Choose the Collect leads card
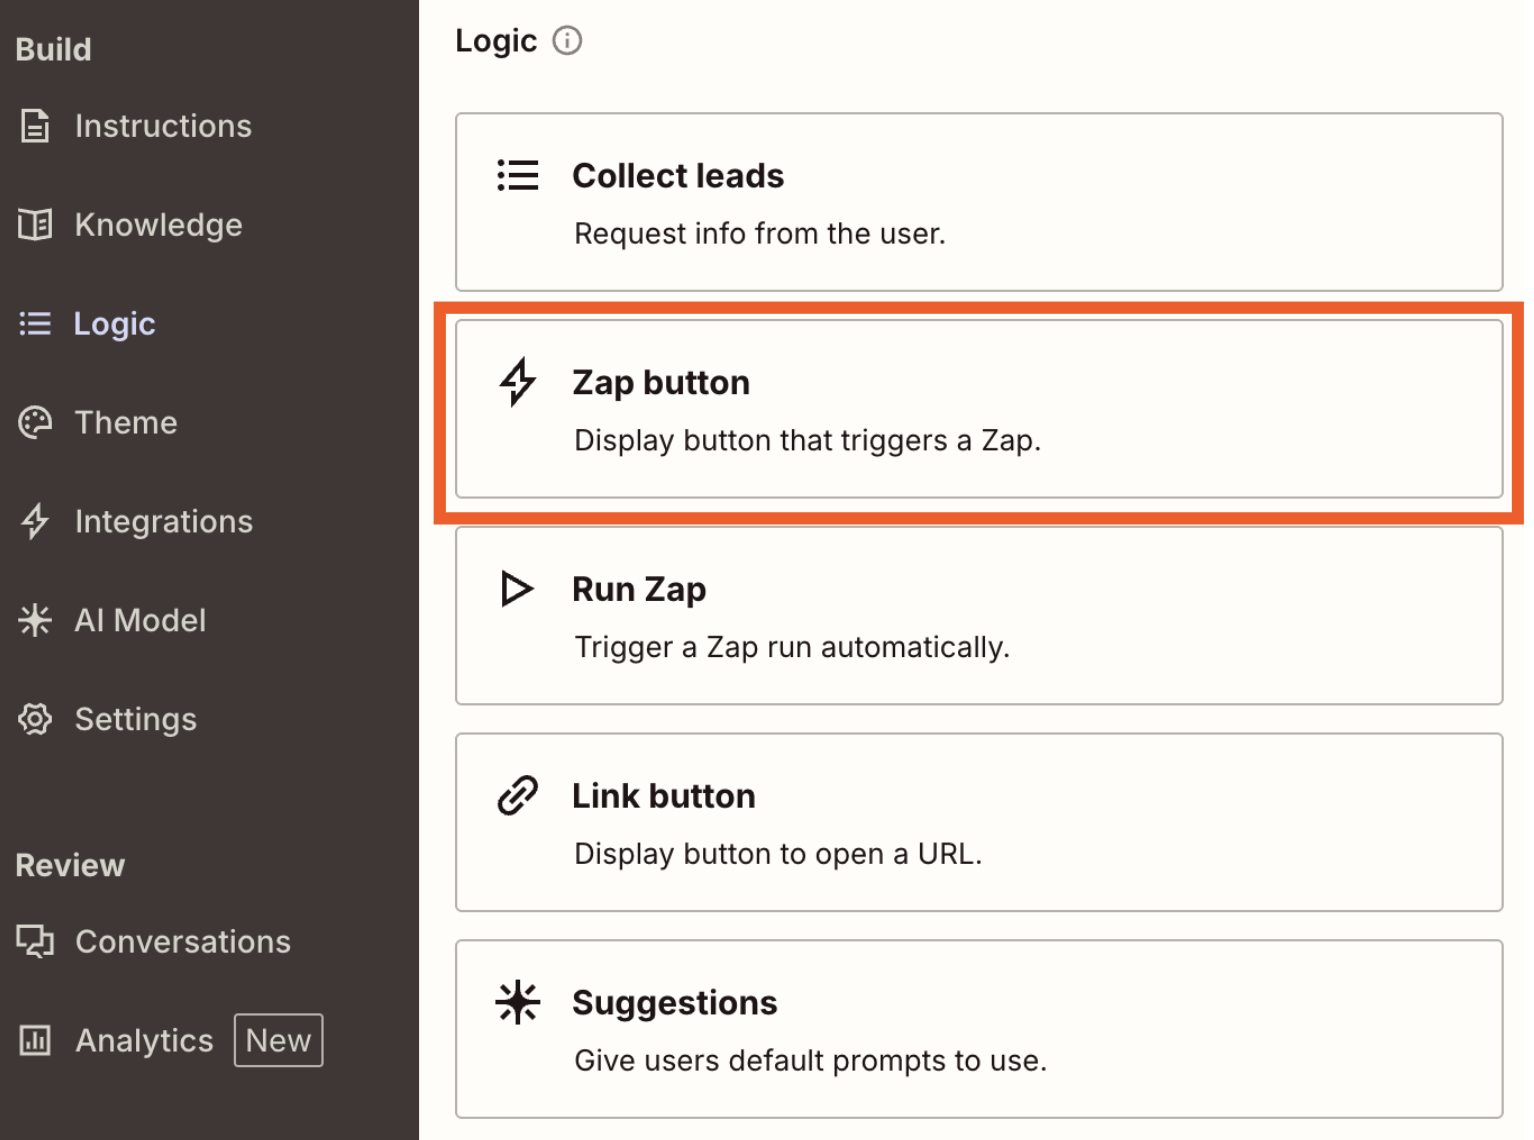The image size is (1534, 1140). click(x=978, y=202)
